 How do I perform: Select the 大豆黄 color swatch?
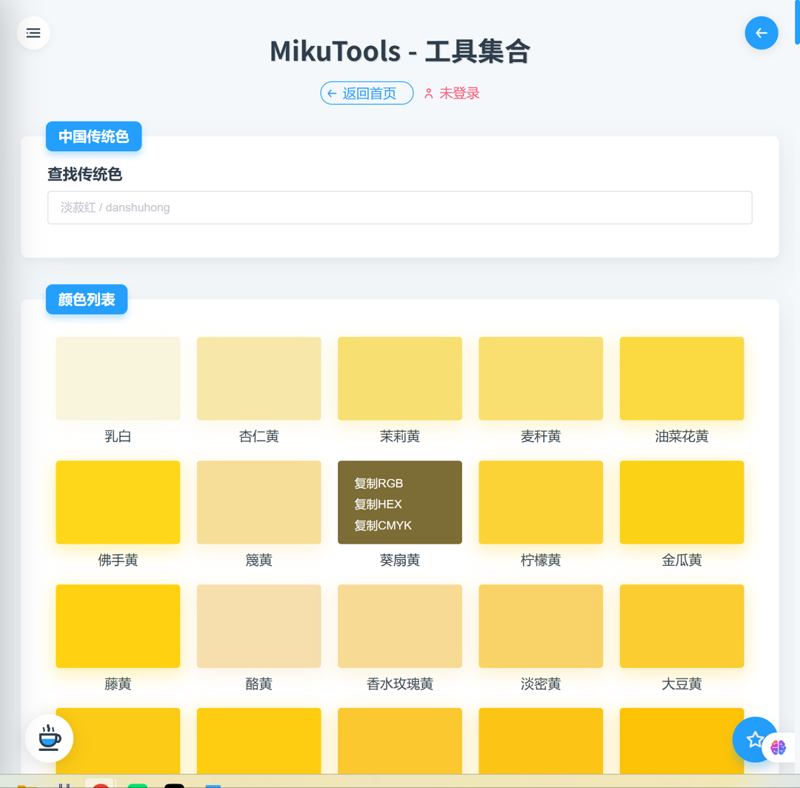tap(682, 626)
